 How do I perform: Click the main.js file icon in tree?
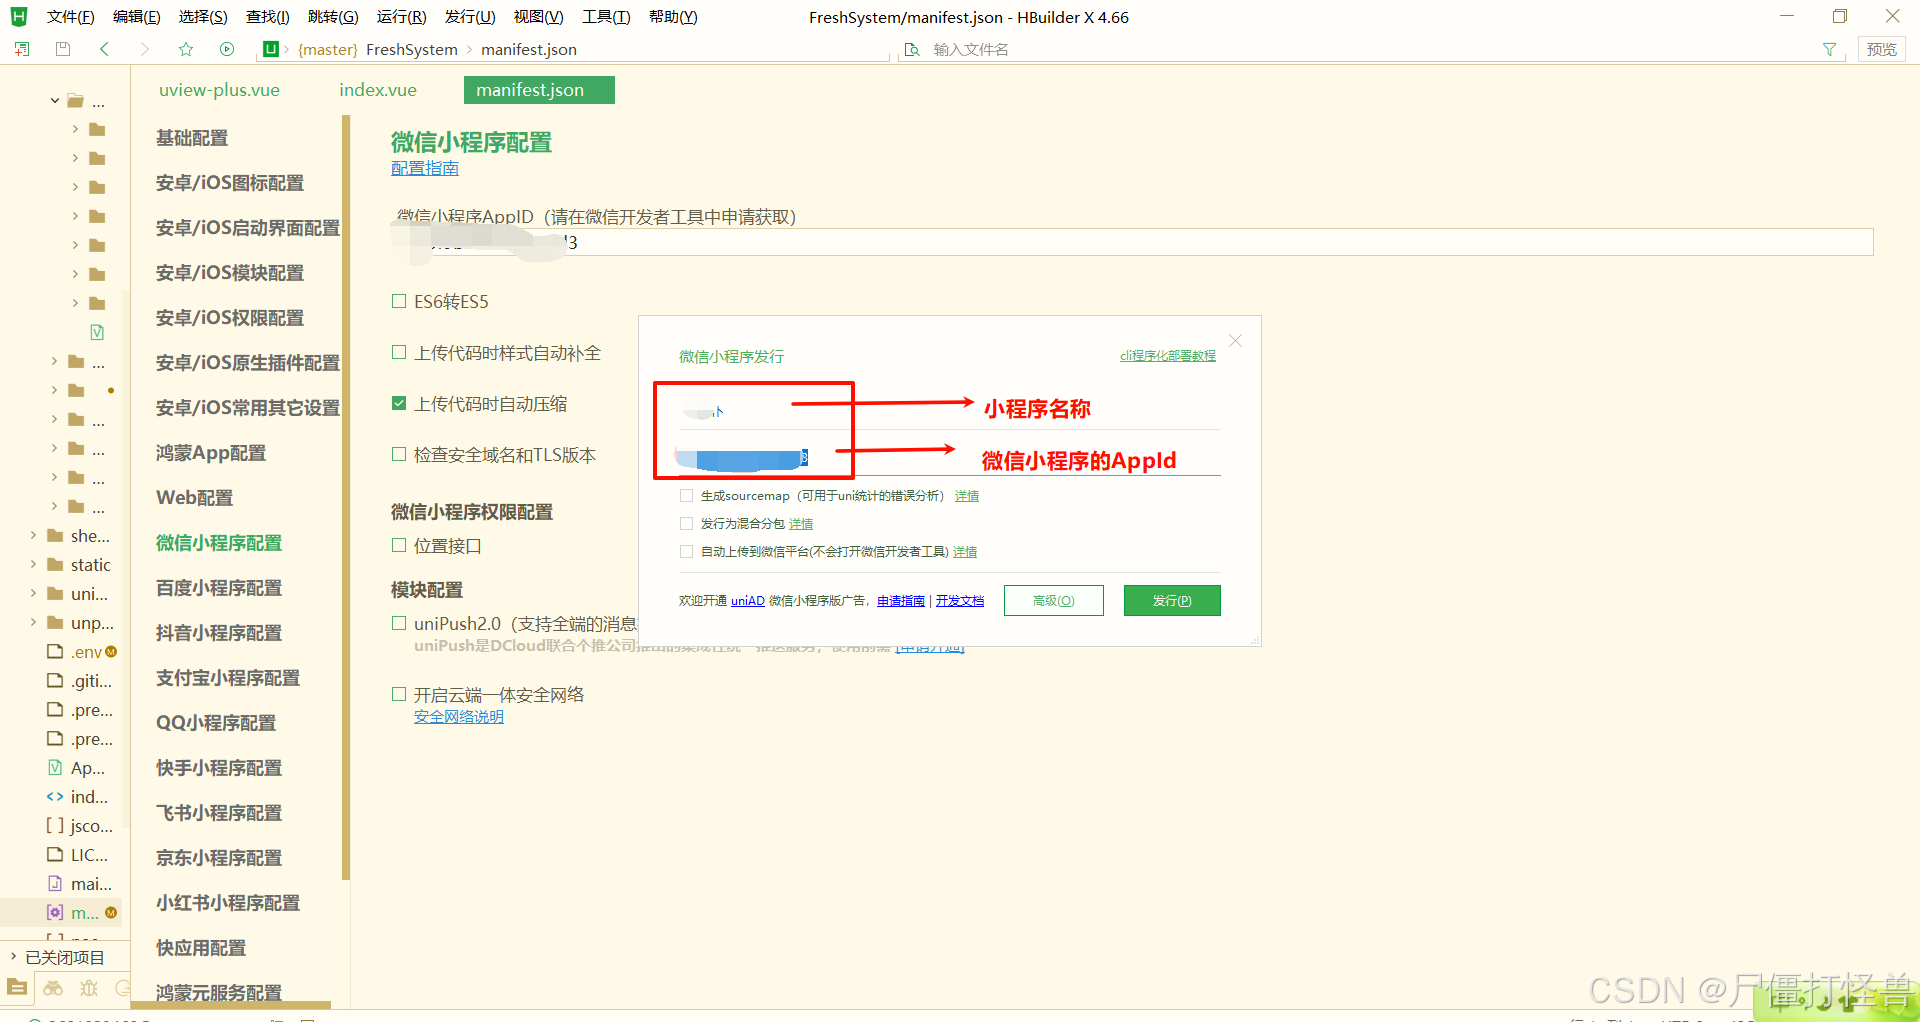click(x=55, y=884)
